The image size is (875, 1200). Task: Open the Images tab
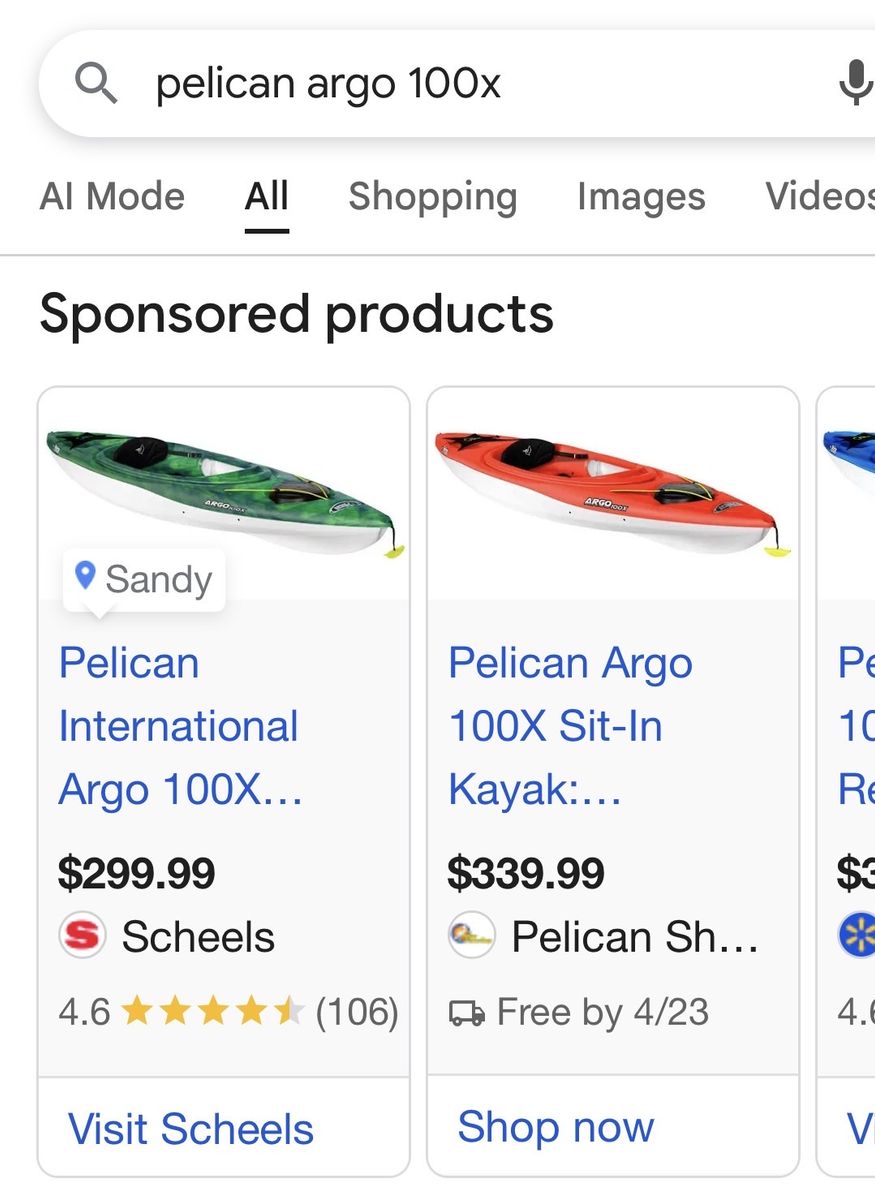point(641,196)
